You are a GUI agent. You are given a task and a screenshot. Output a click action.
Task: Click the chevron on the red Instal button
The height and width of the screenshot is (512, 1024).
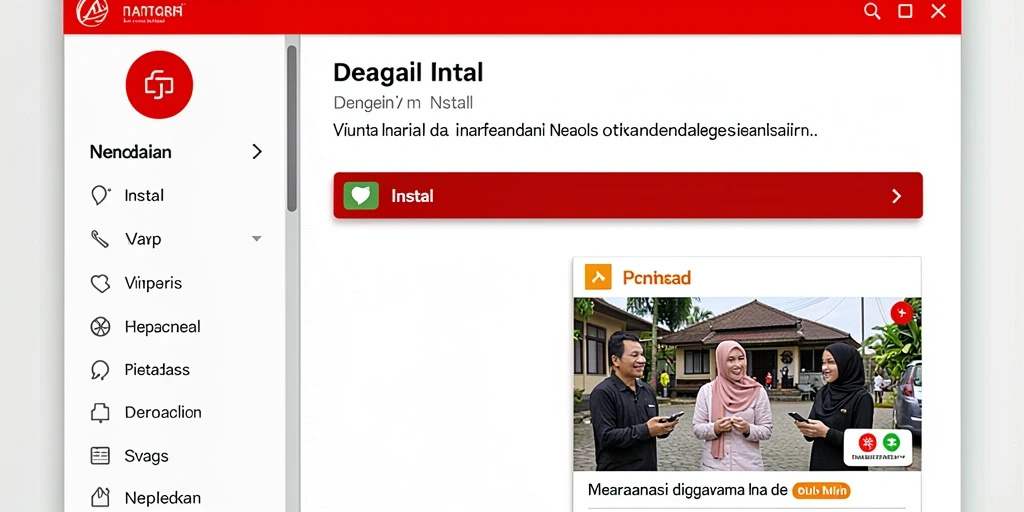point(897,196)
